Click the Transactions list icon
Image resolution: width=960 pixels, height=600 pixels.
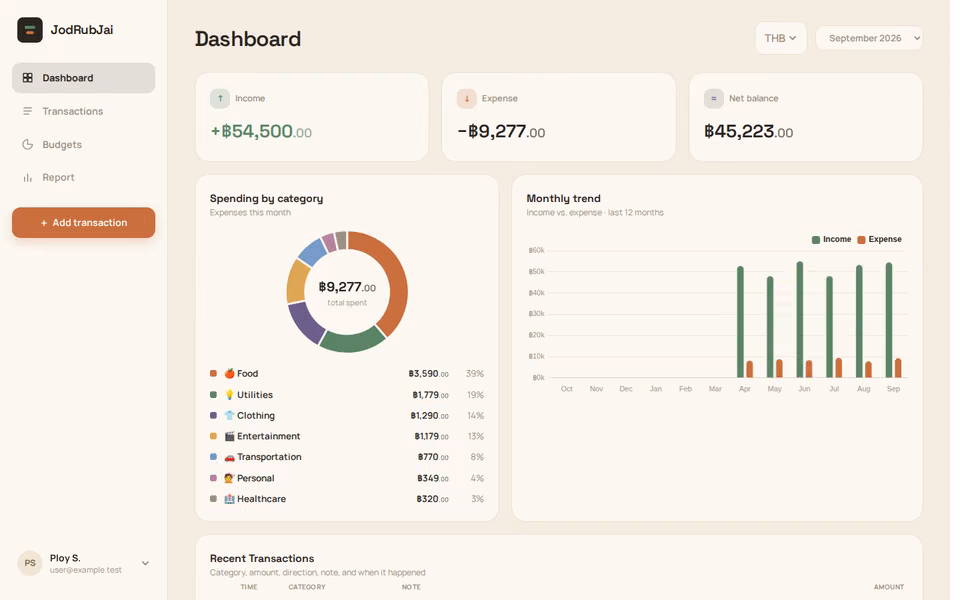pos(28,111)
